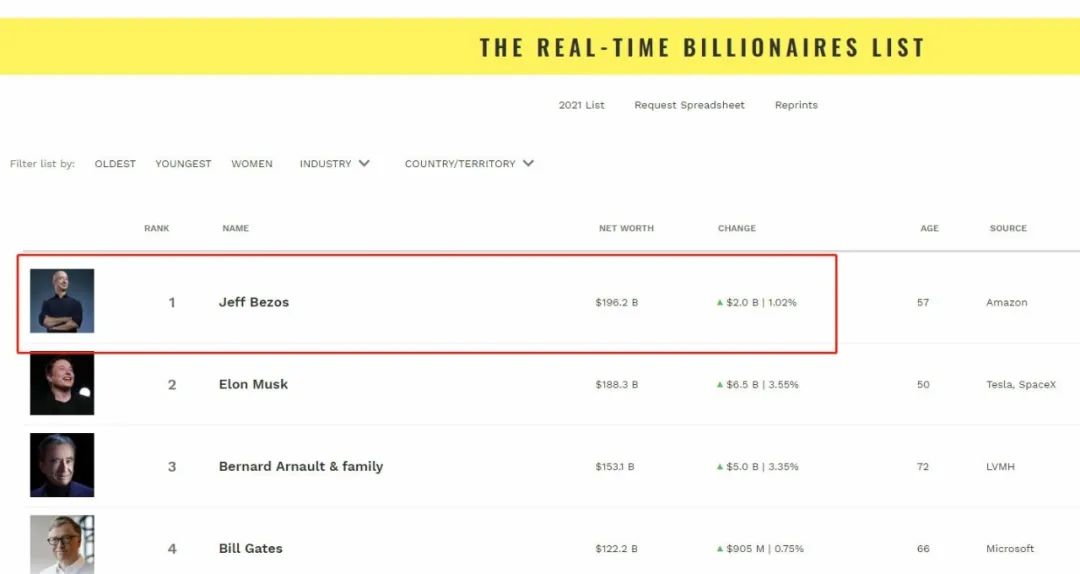
Task: Click the Bill Gates name
Action: pyautogui.click(x=251, y=548)
